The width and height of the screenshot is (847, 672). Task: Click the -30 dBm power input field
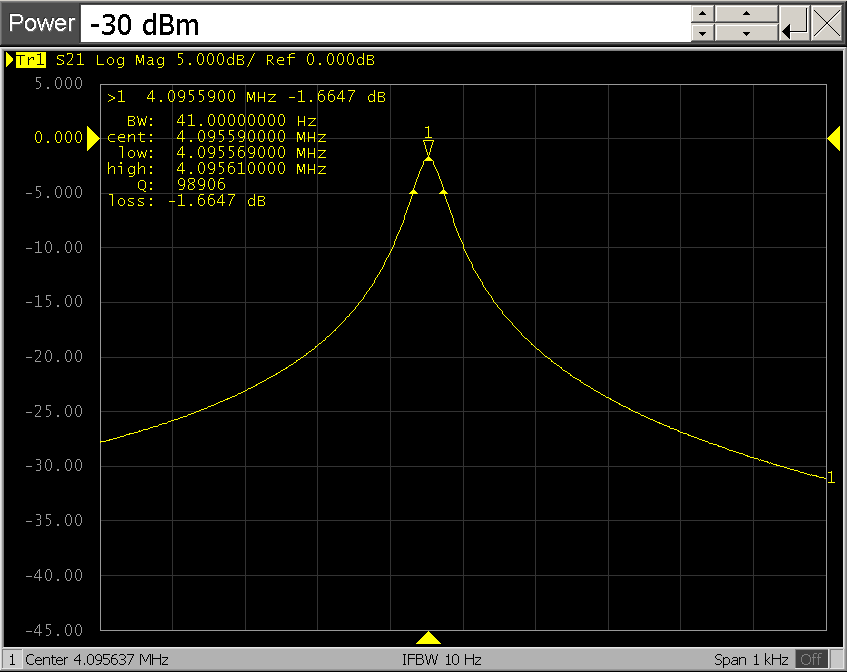click(x=384, y=23)
